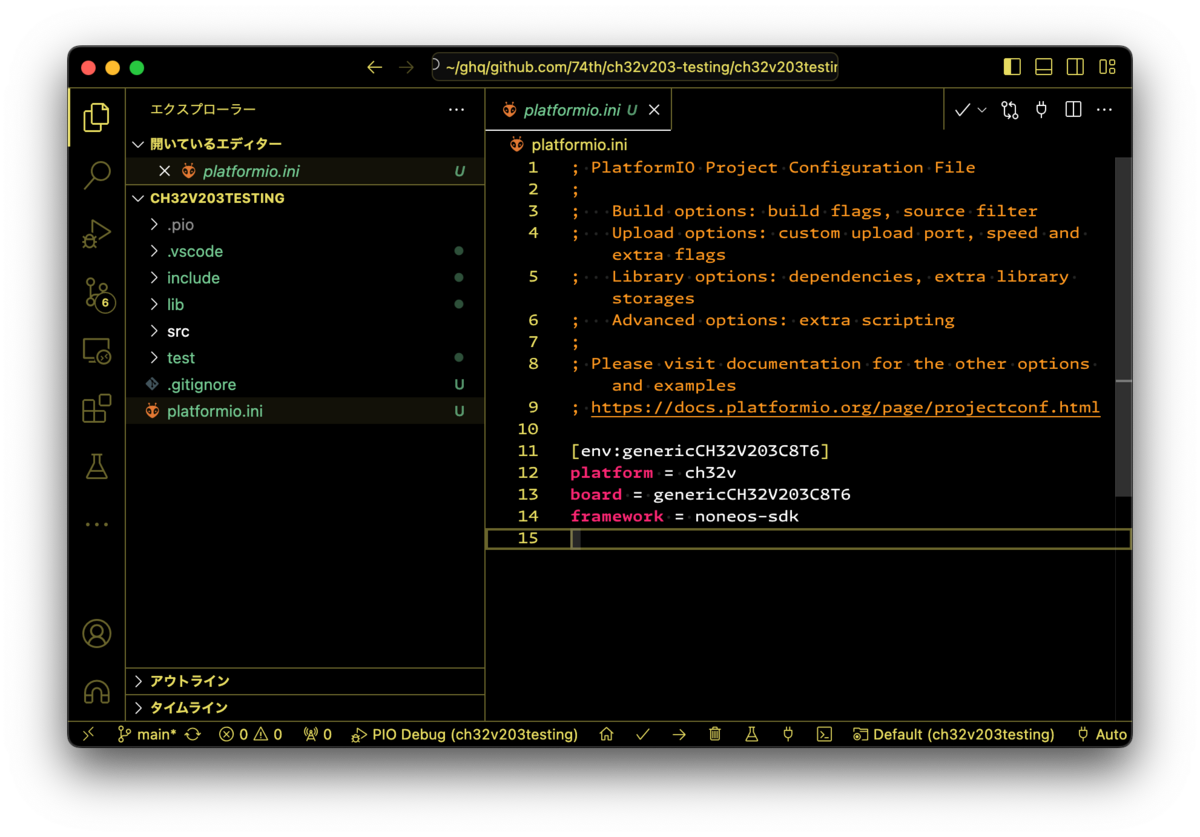Open the Accounts menu
This screenshot has height=837, width=1200.
(x=97, y=634)
